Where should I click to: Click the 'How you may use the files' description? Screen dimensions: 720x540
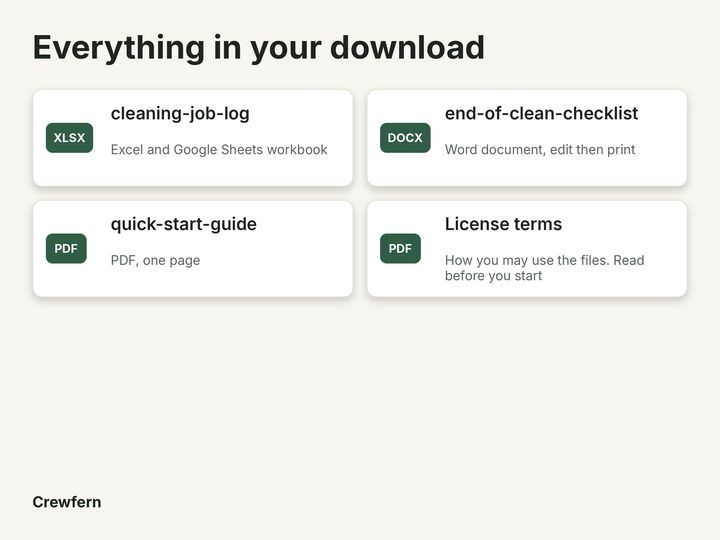(x=545, y=268)
